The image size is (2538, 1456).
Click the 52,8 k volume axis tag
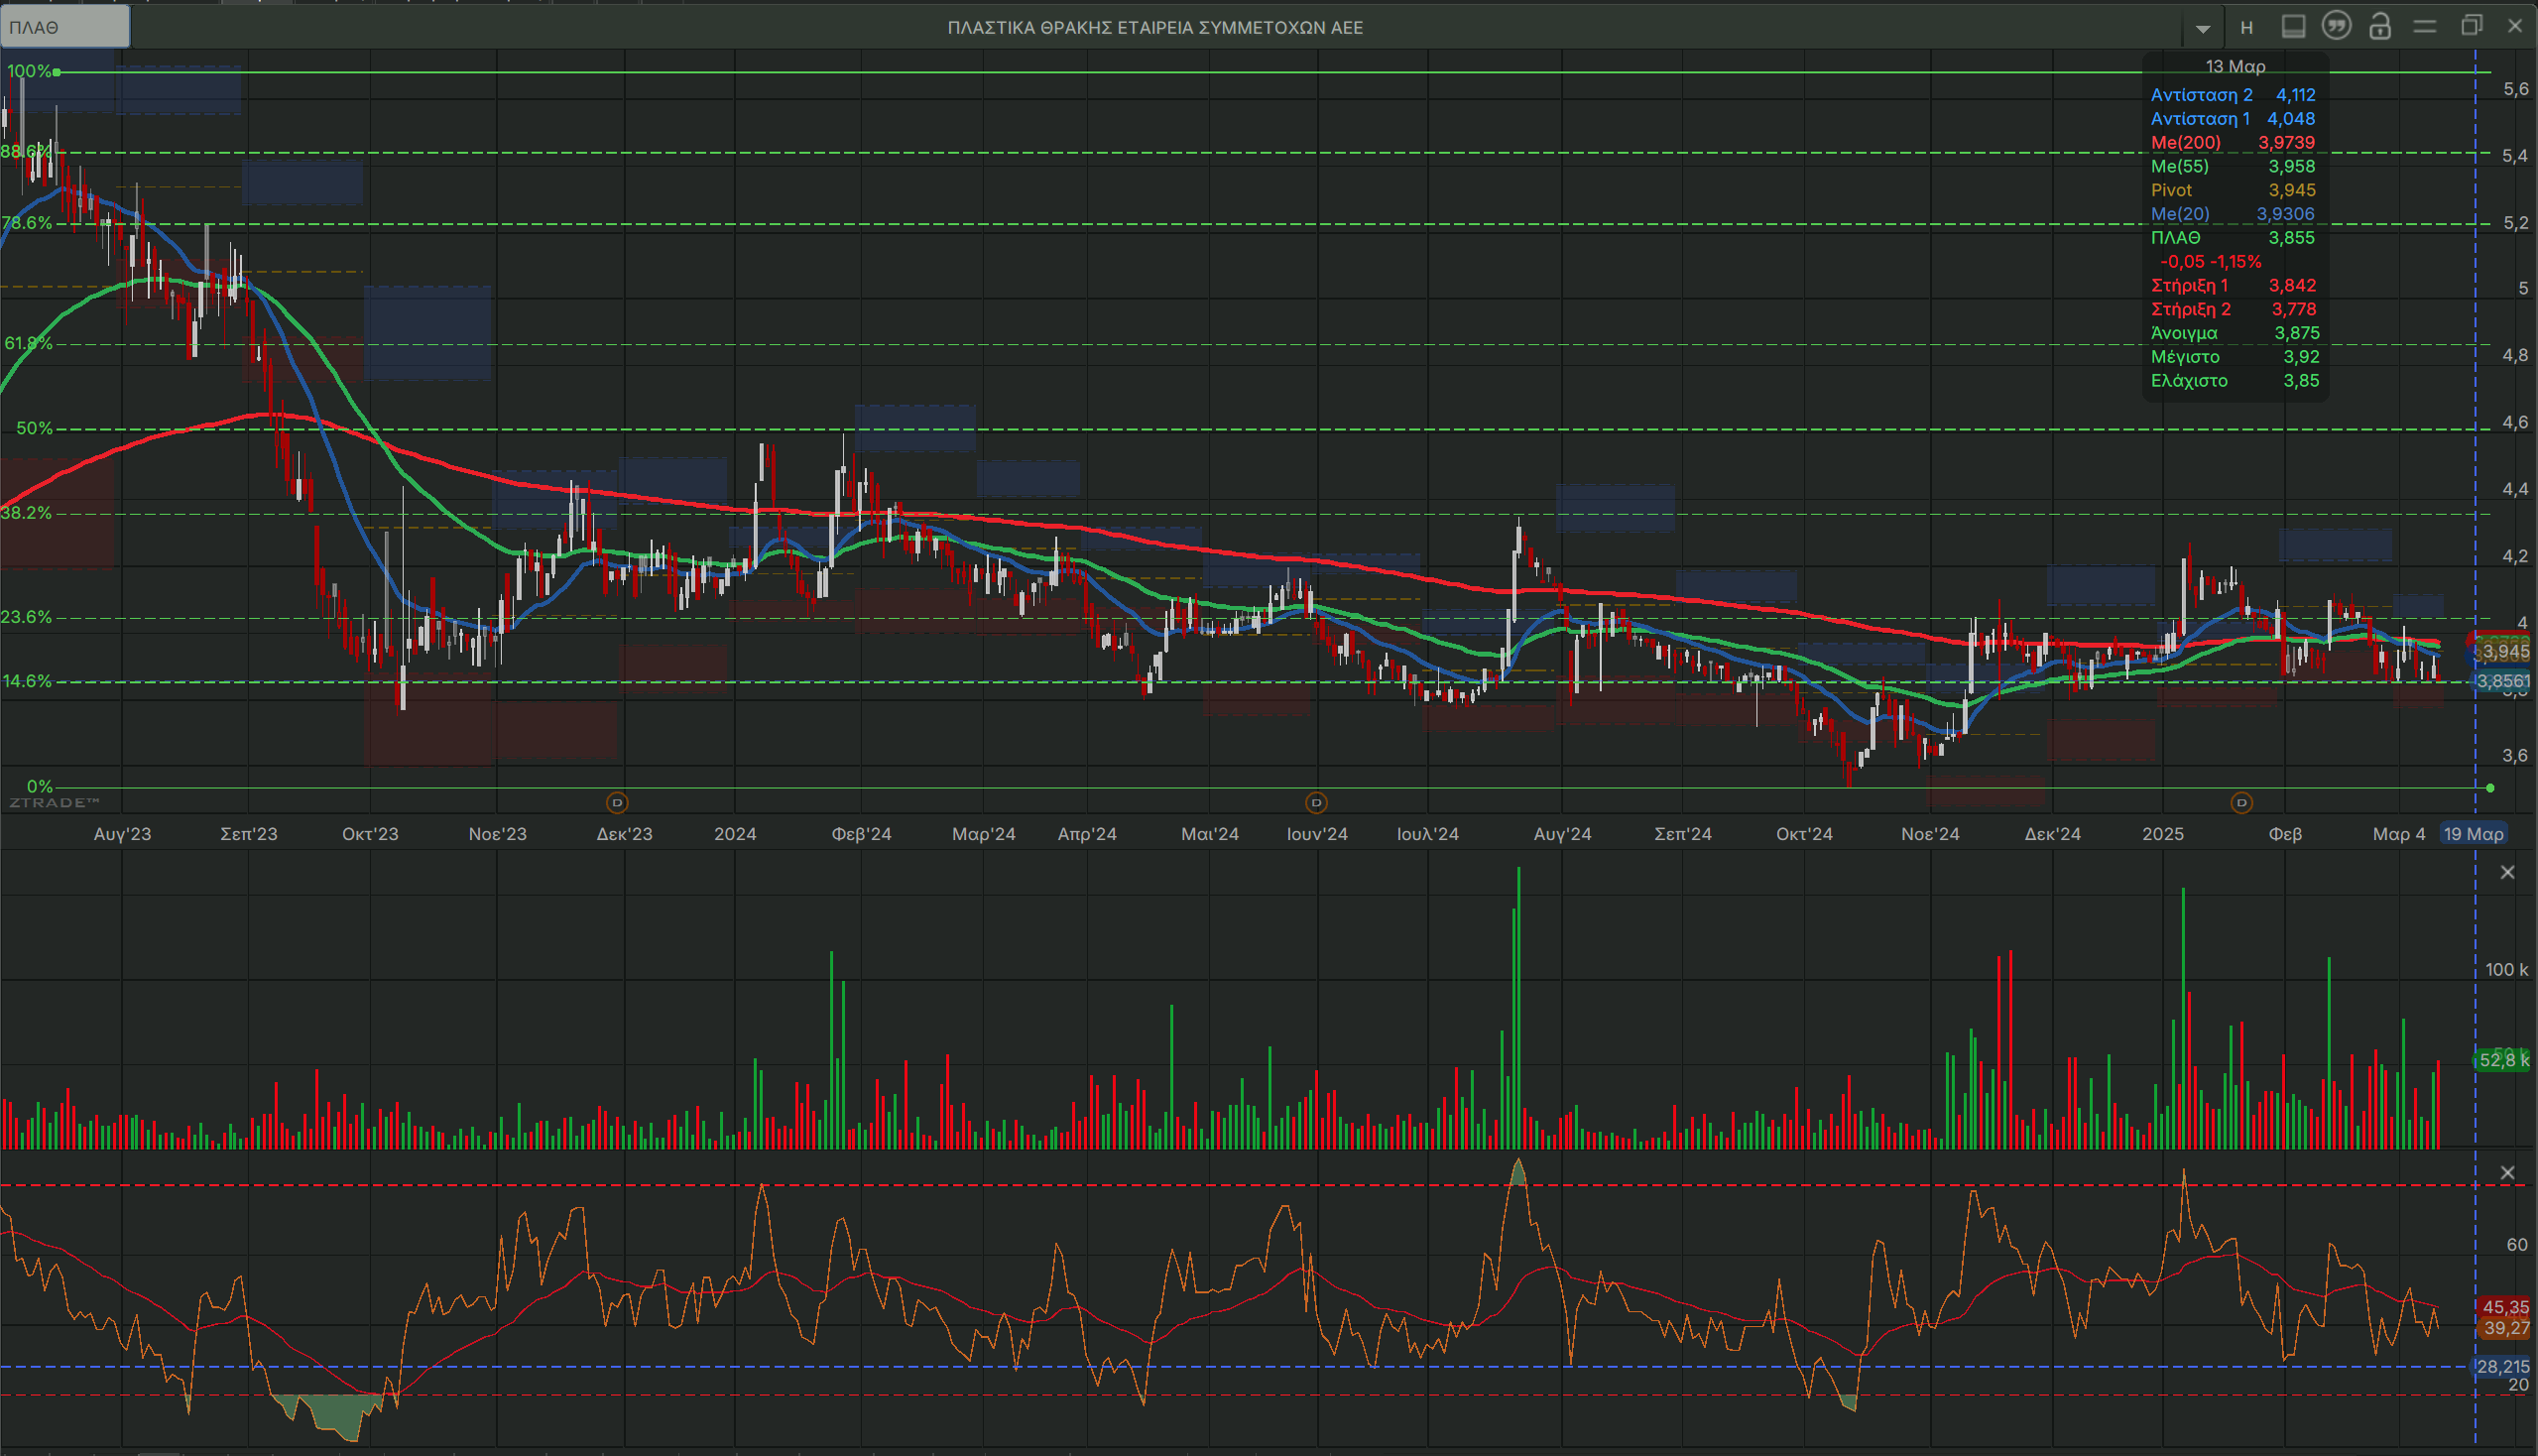[x=2504, y=1060]
